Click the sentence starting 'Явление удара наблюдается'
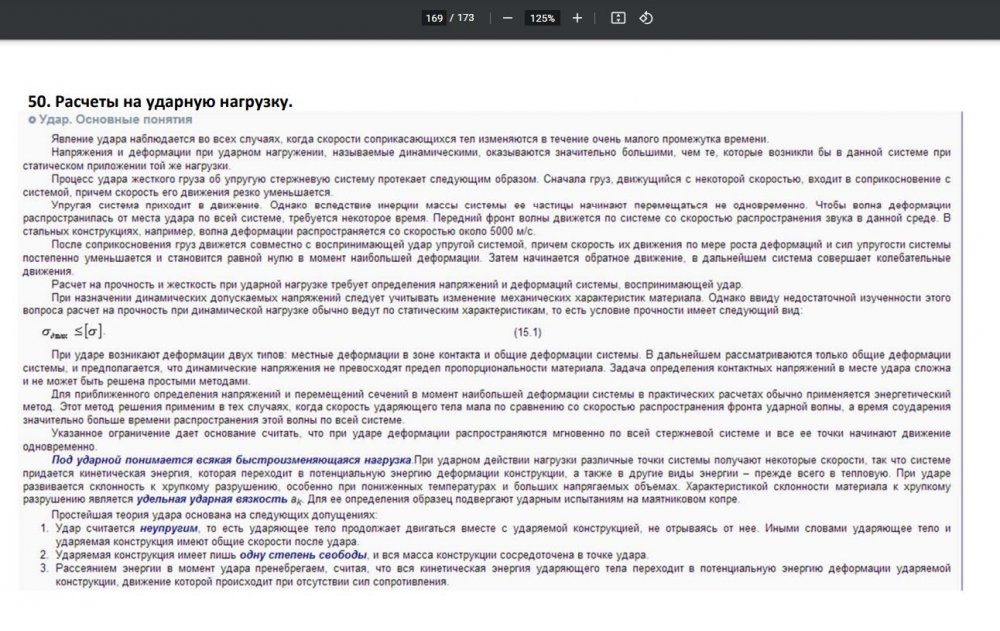 pyautogui.click(x=410, y=139)
